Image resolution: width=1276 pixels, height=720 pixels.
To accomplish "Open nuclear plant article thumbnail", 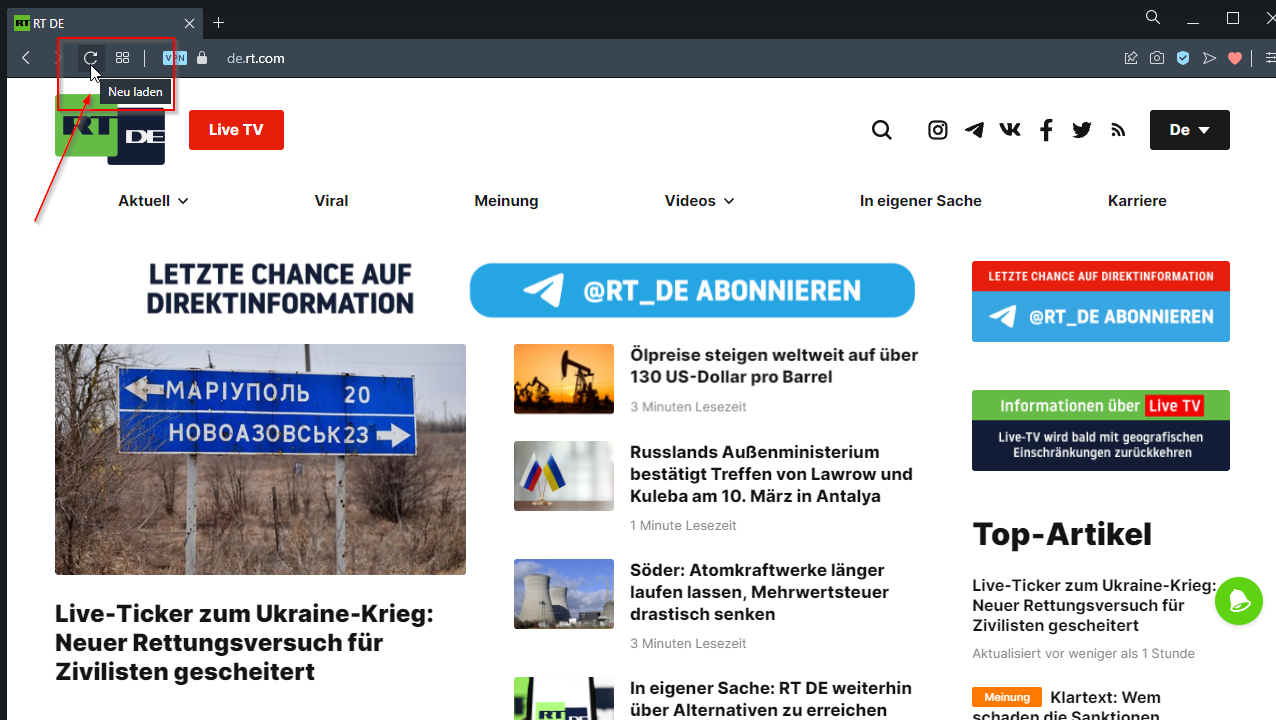I will [564, 594].
